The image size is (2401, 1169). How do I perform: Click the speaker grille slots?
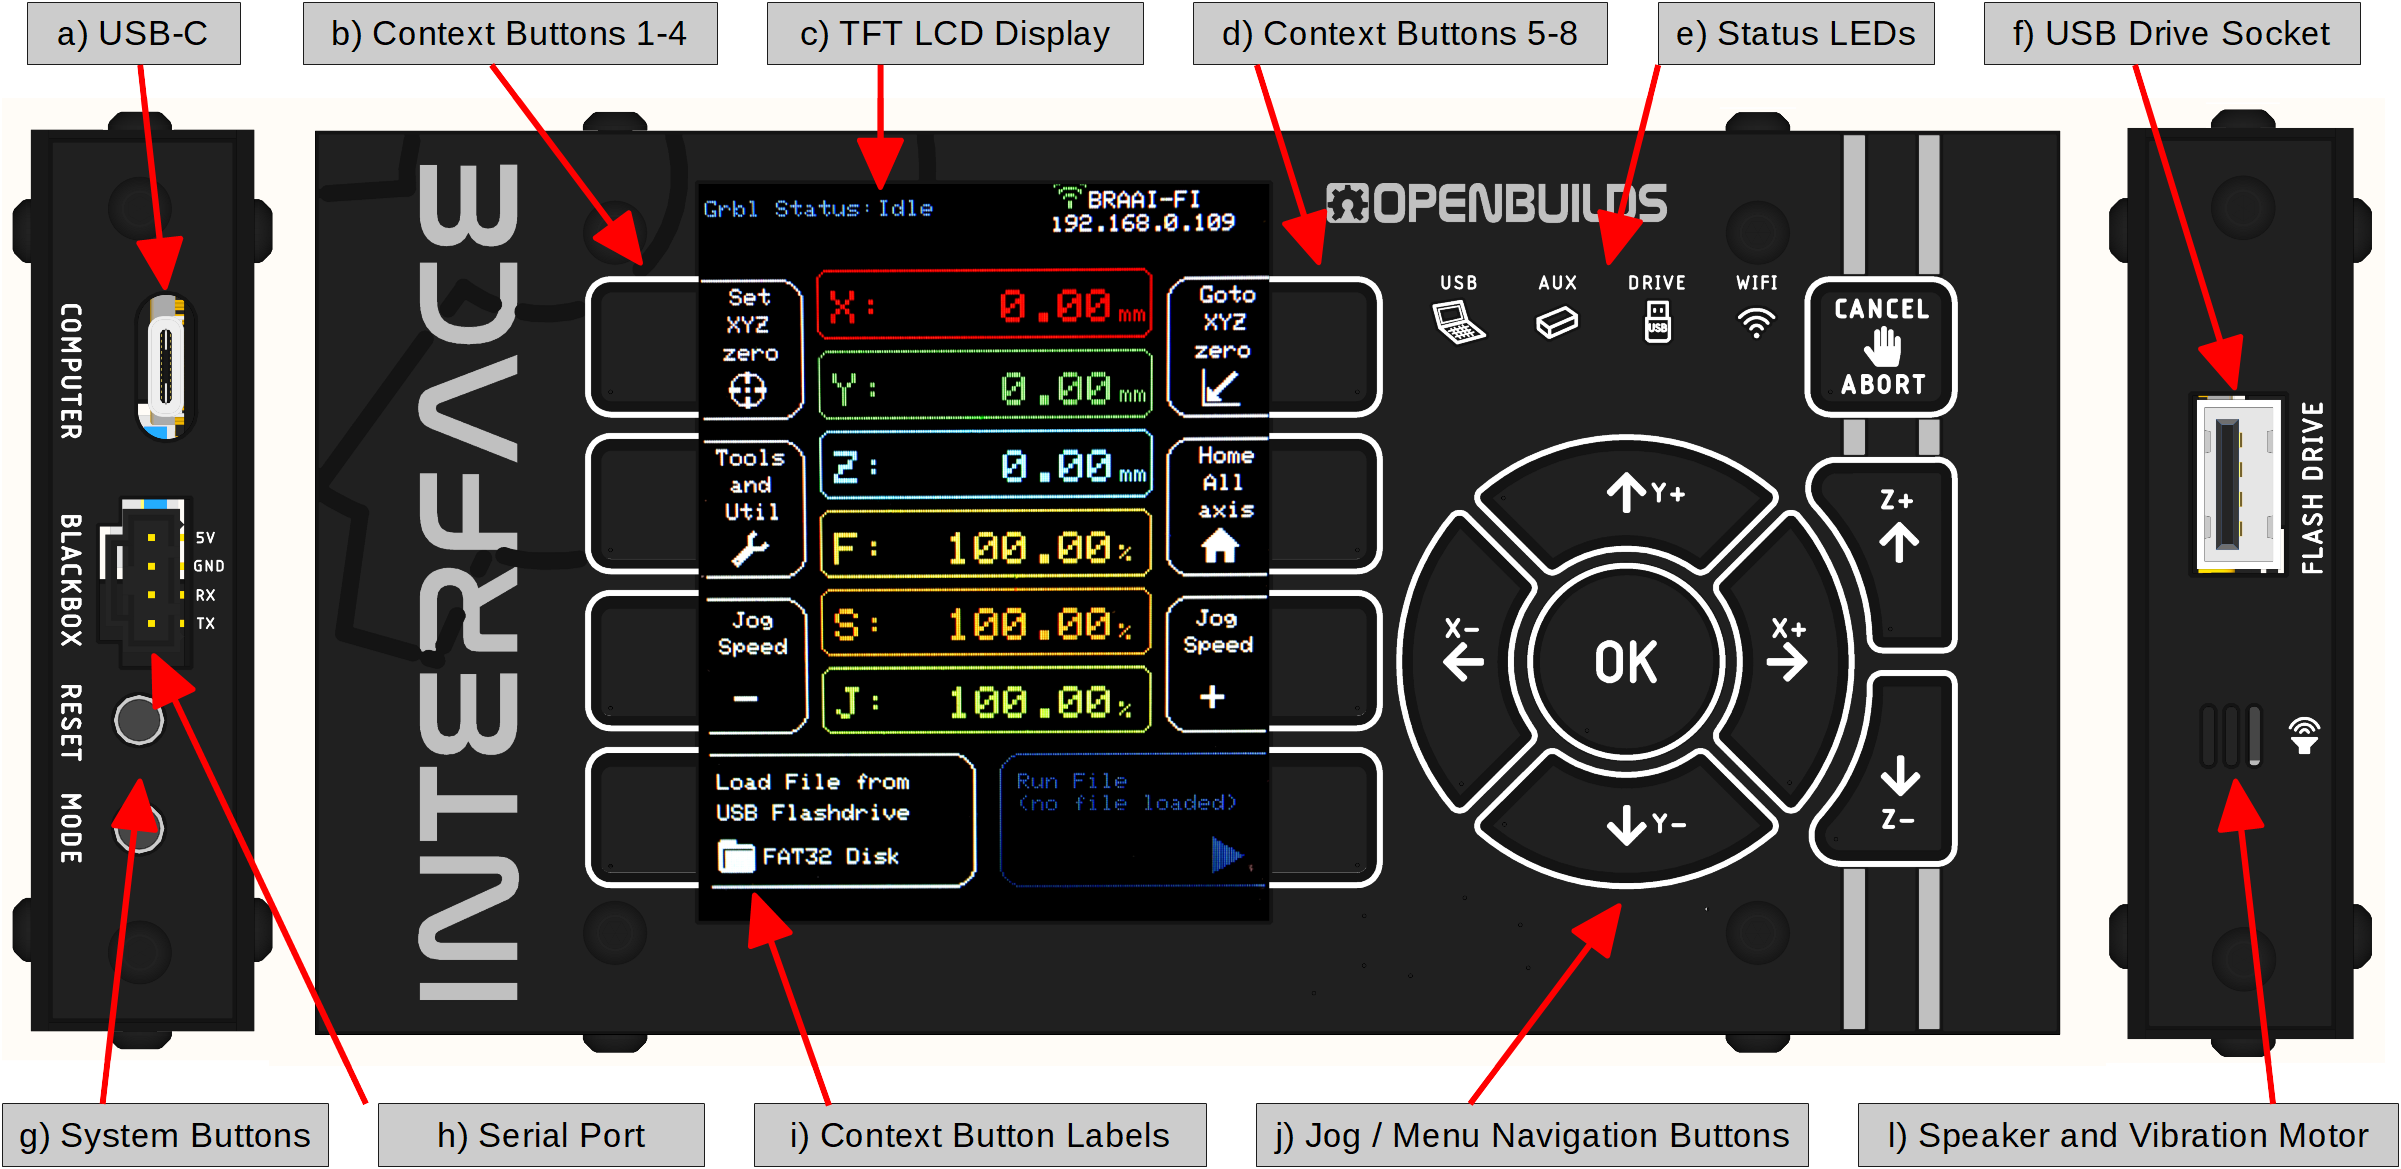[2231, 736]
